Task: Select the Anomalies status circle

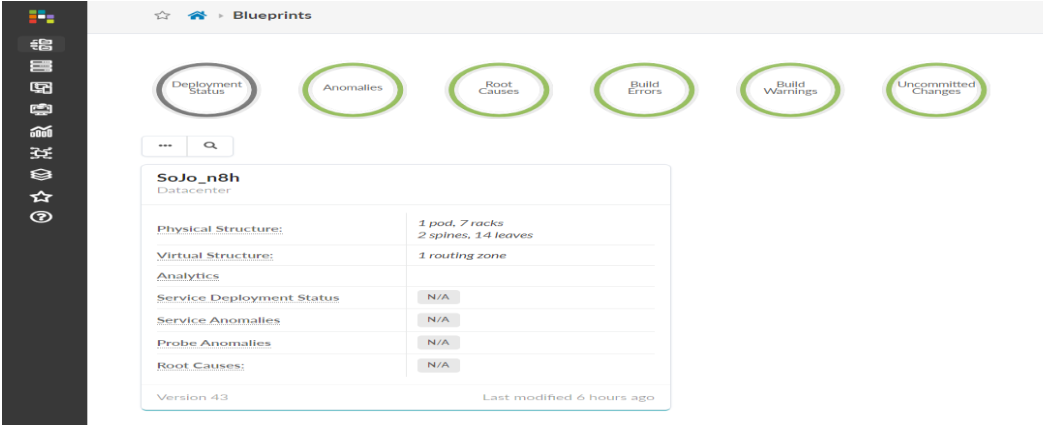Action: pos(353,89)
